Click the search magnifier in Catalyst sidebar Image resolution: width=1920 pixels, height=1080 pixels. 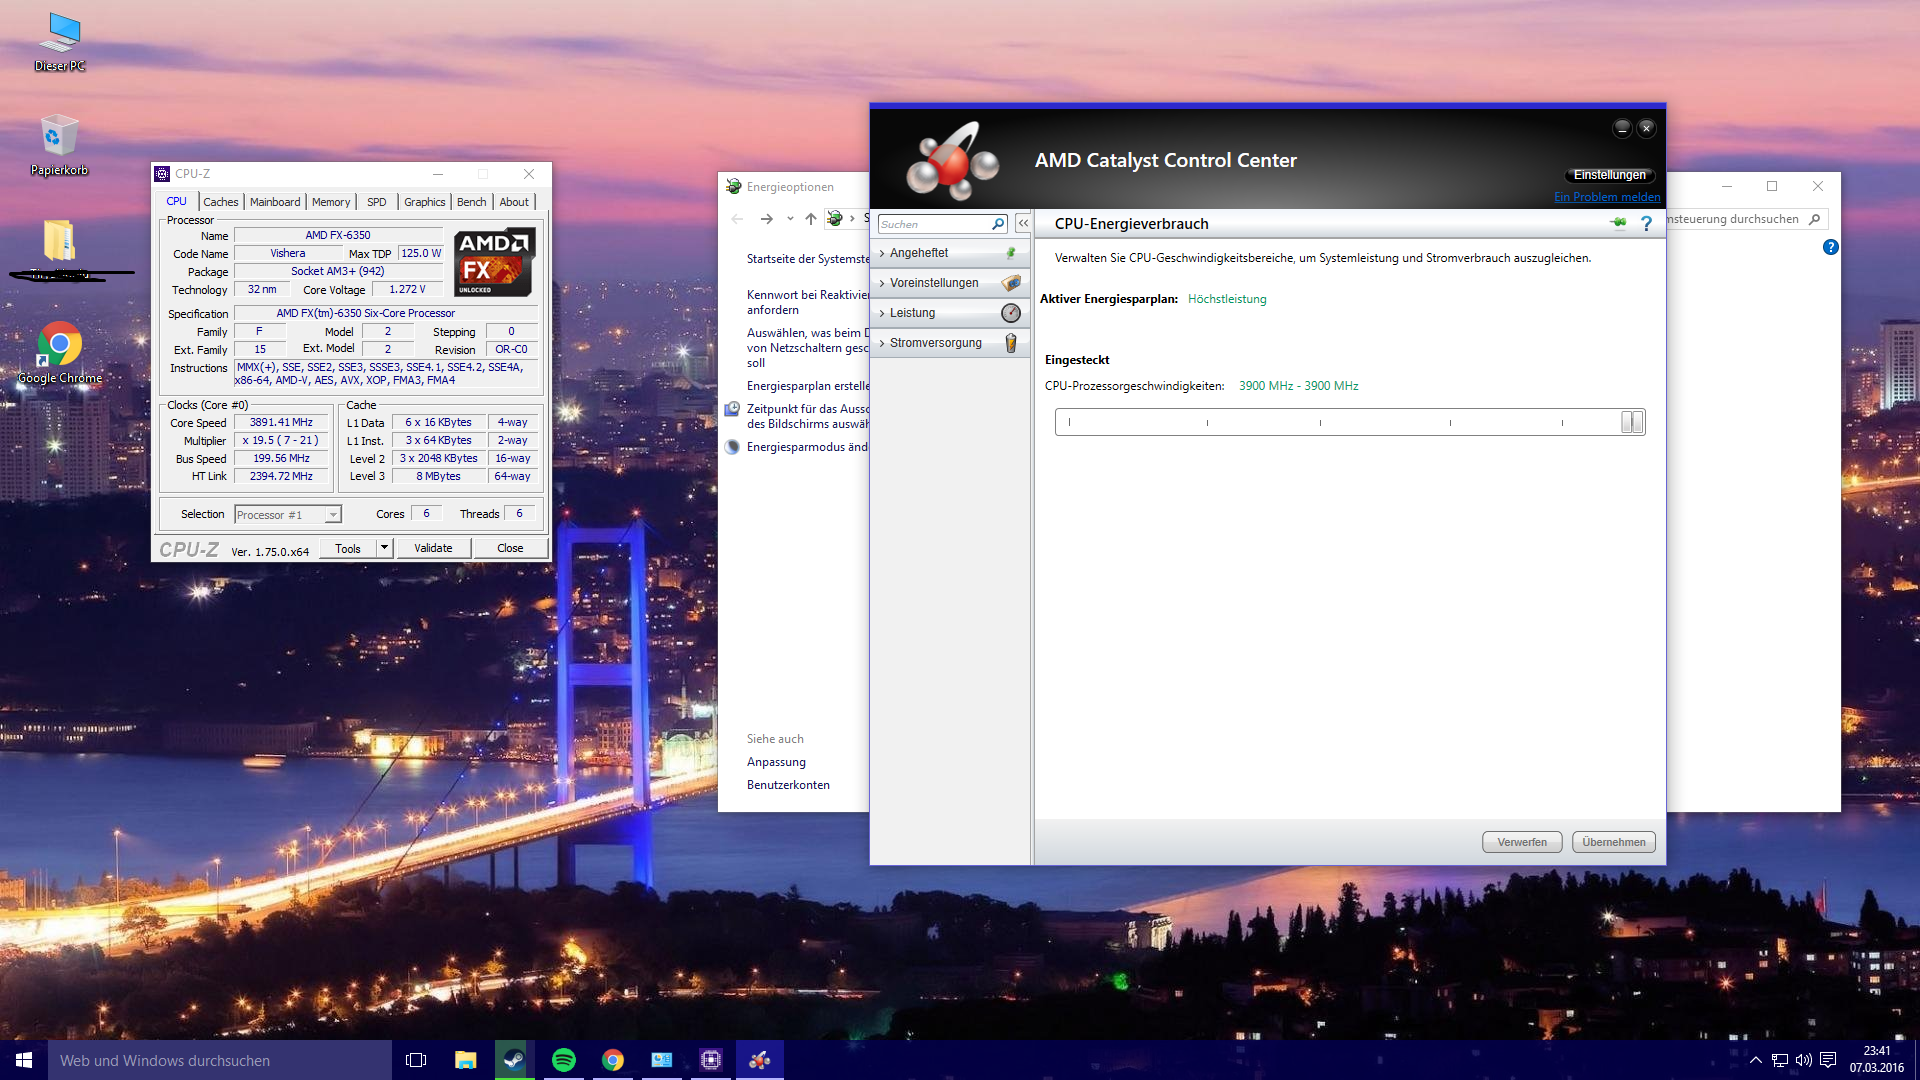(x=997, y=224)
